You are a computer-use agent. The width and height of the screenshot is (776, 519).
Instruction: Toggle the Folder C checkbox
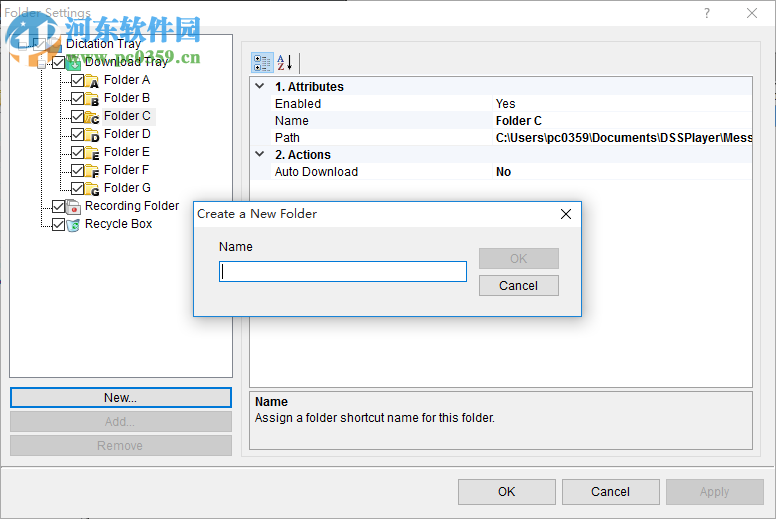click(77, 116)
